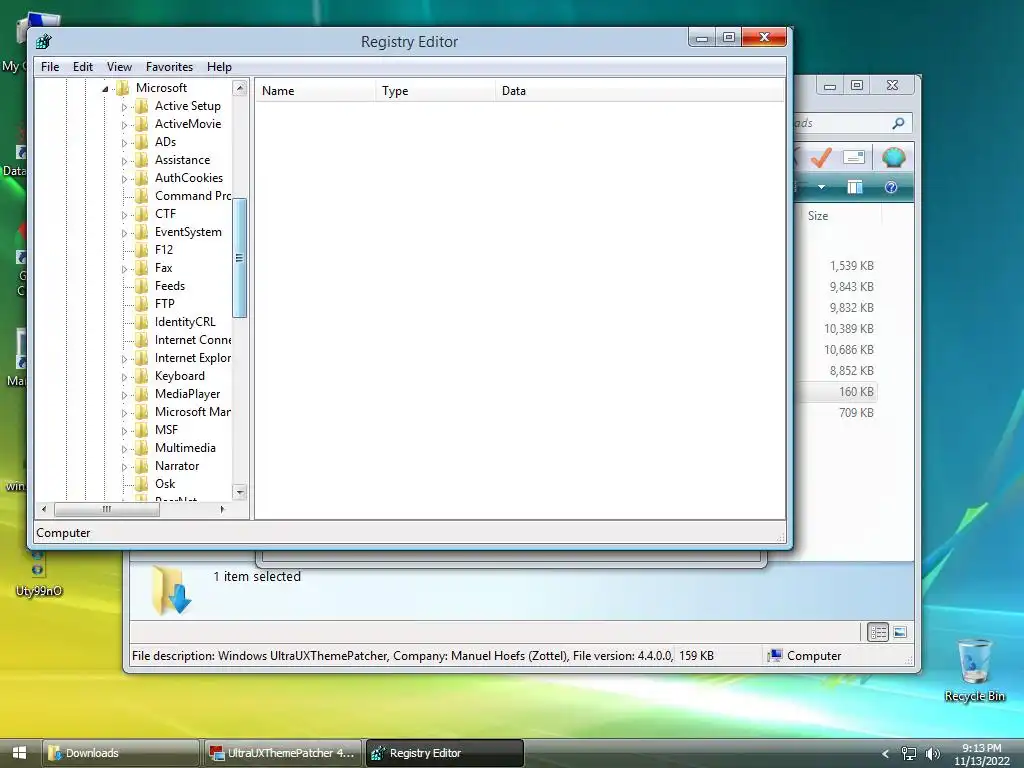Viewport: 1024px width, 768px height.
Task: Open the Edit menu
Action: pos(82,67)
